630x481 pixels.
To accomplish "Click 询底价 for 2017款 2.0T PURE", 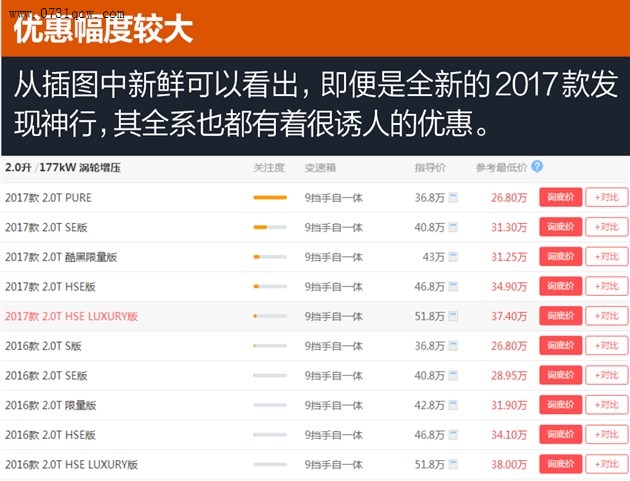I will click(560, 197).
